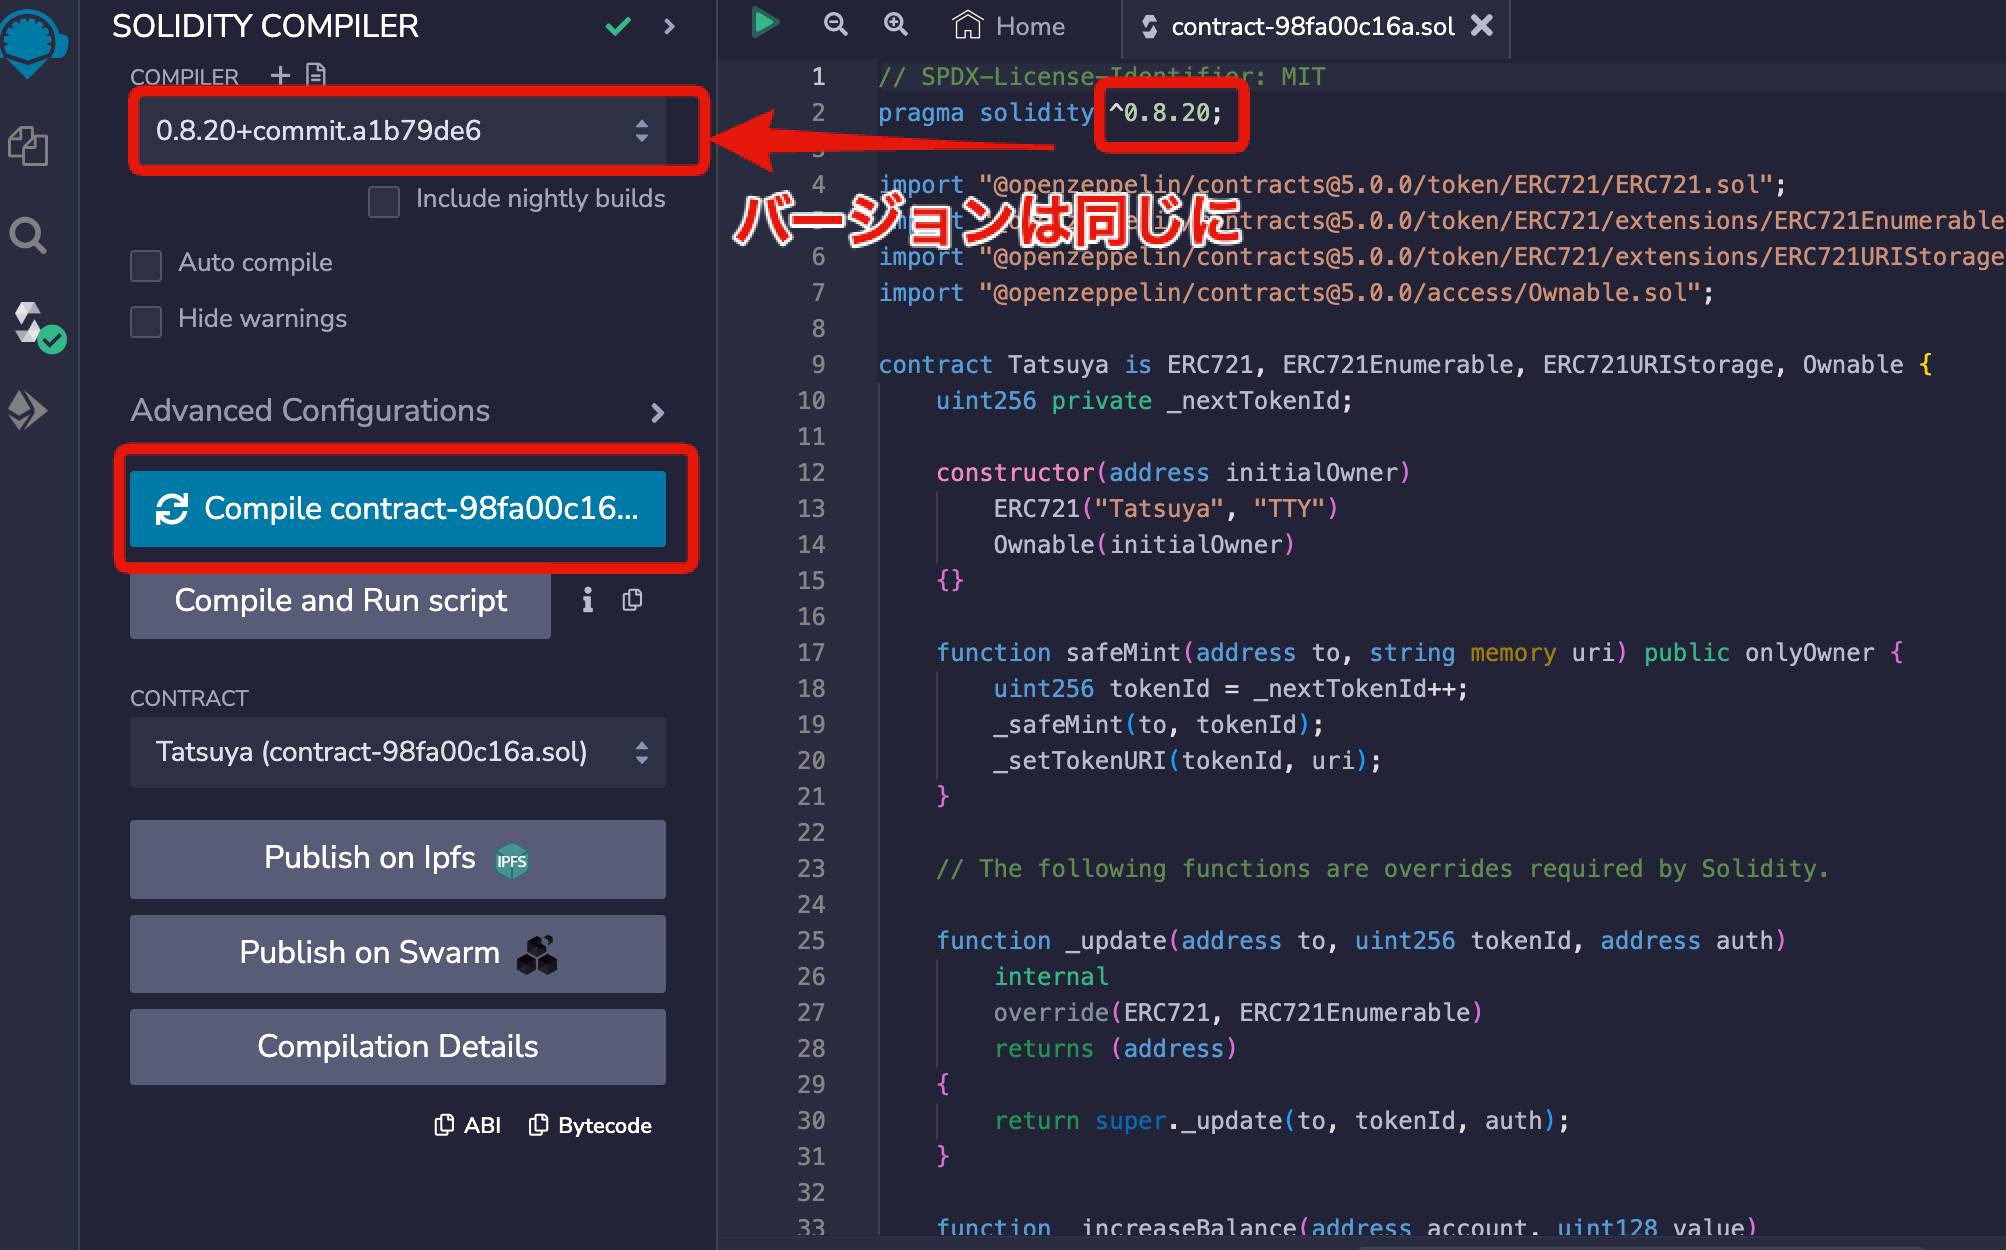
Task: Toggle the Auto compile checkbox
Action: coord(146,265)
